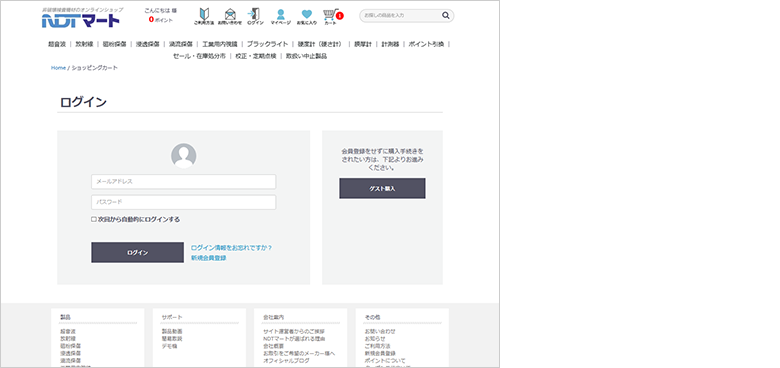Image resolution: width=780 pixels, height=368 pixels.
Task: Open 取扱い中止製品 navigation item
Action: pos(306,56)
